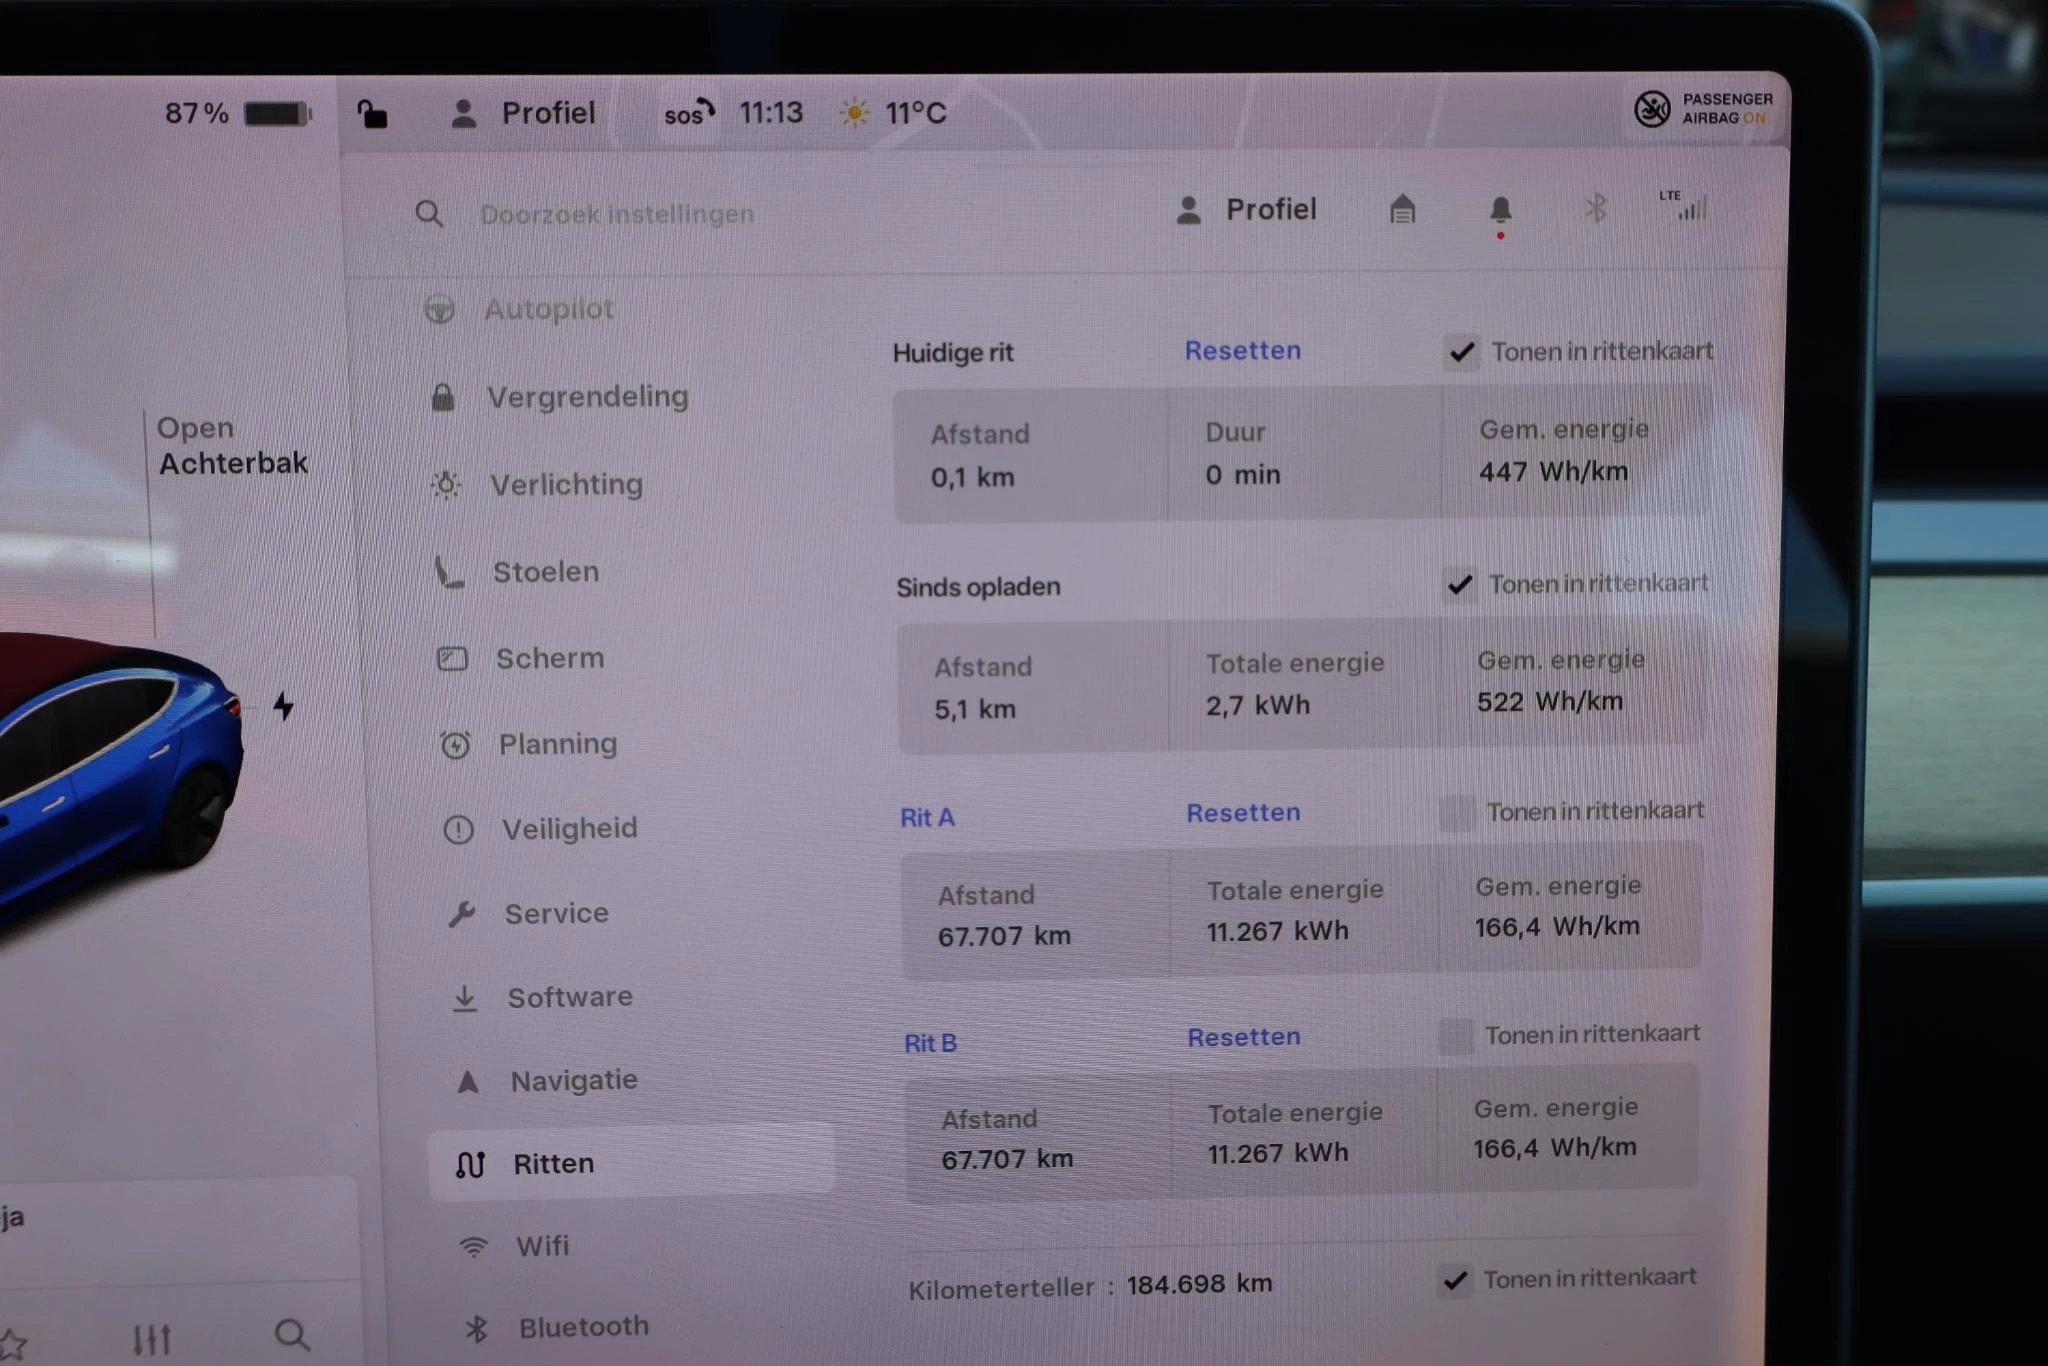Enable Tonen in rittenkaart for Rit A

1456,812
